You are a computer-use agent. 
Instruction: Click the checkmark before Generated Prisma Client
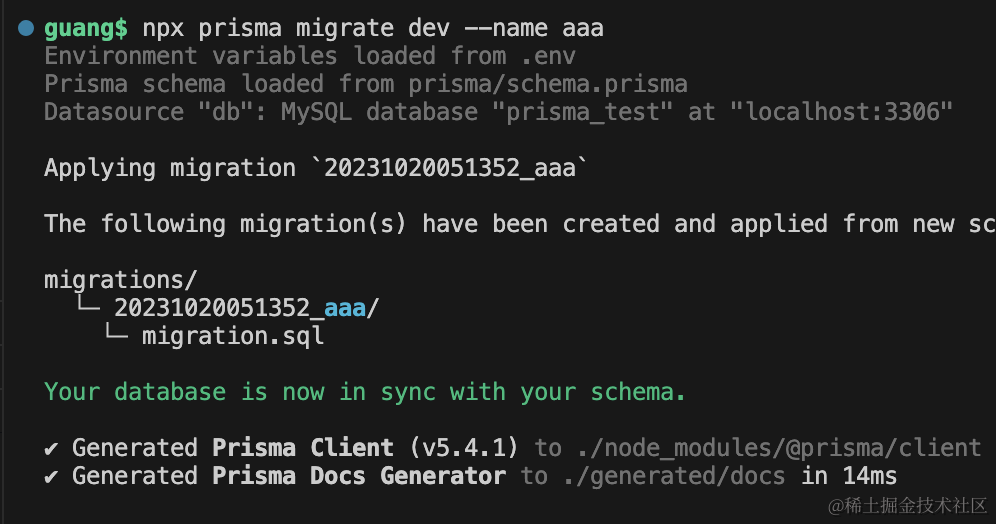51,447
